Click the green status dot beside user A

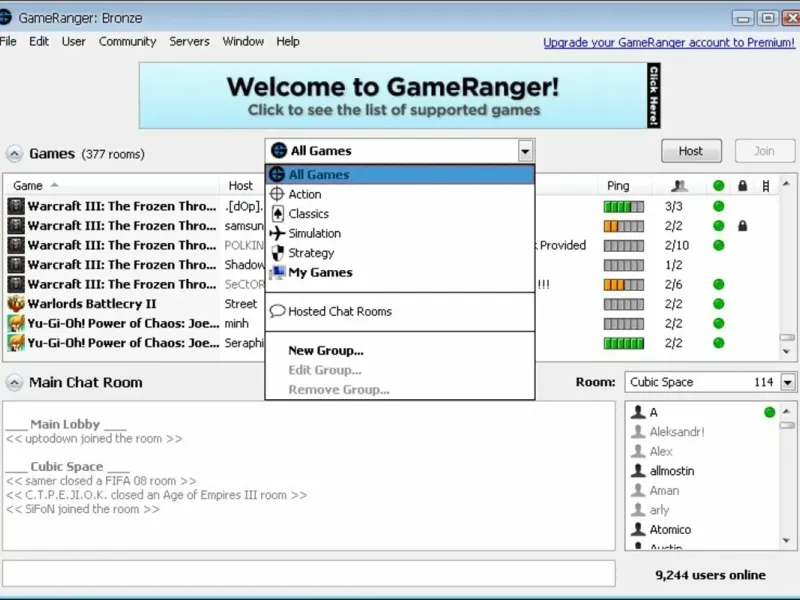[x=770, y=412]
